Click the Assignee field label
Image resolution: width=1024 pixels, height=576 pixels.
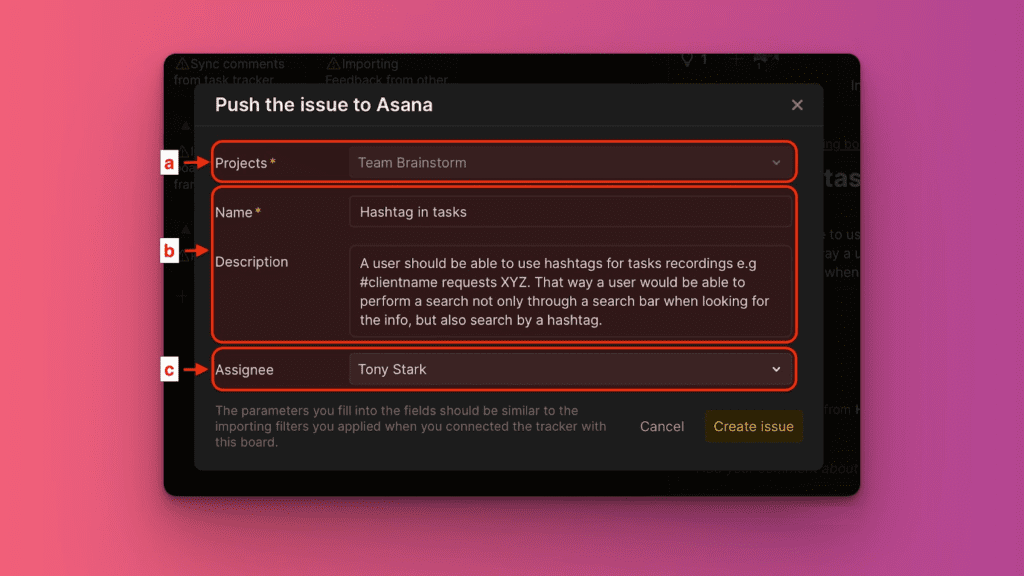(x=244, y=370)
